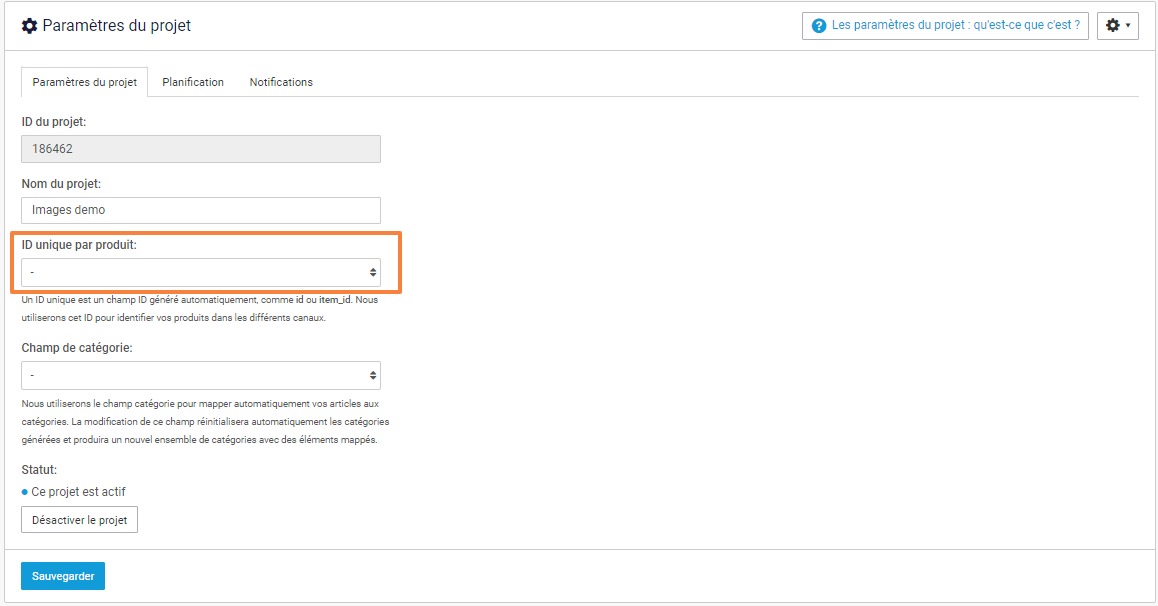Click the blue active status dot
The height and width of the screenshot is (606, 1158).
point(25,492)
